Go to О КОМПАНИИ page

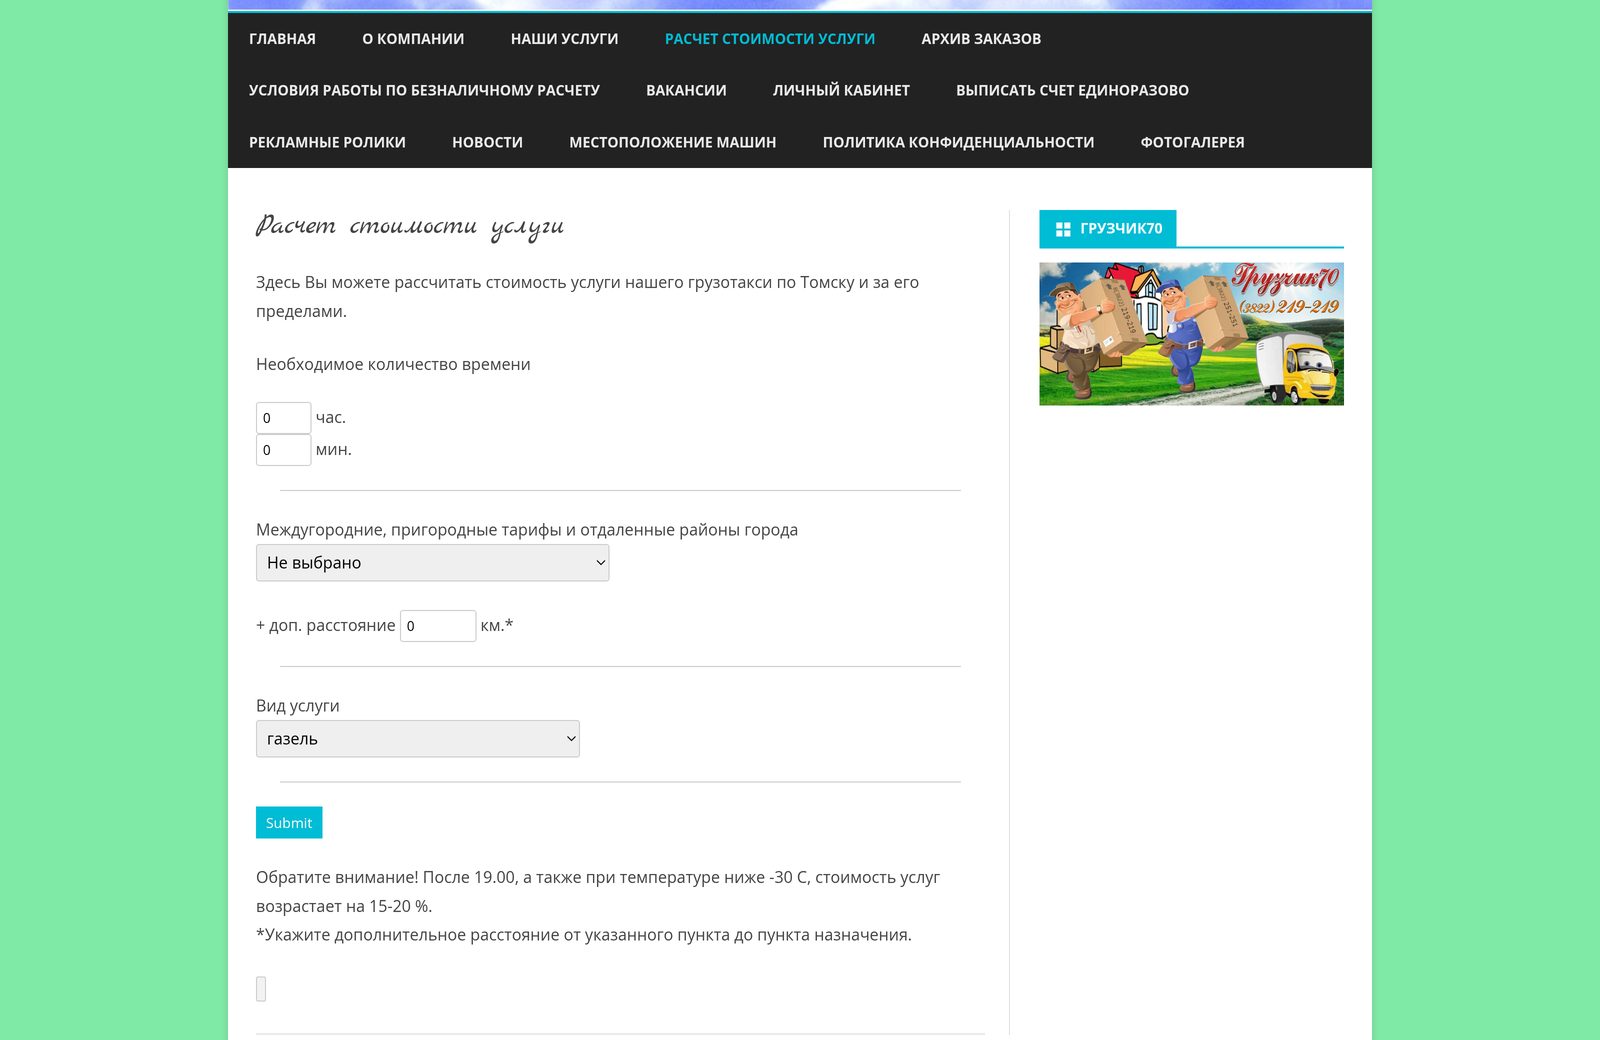coord(413,39)
